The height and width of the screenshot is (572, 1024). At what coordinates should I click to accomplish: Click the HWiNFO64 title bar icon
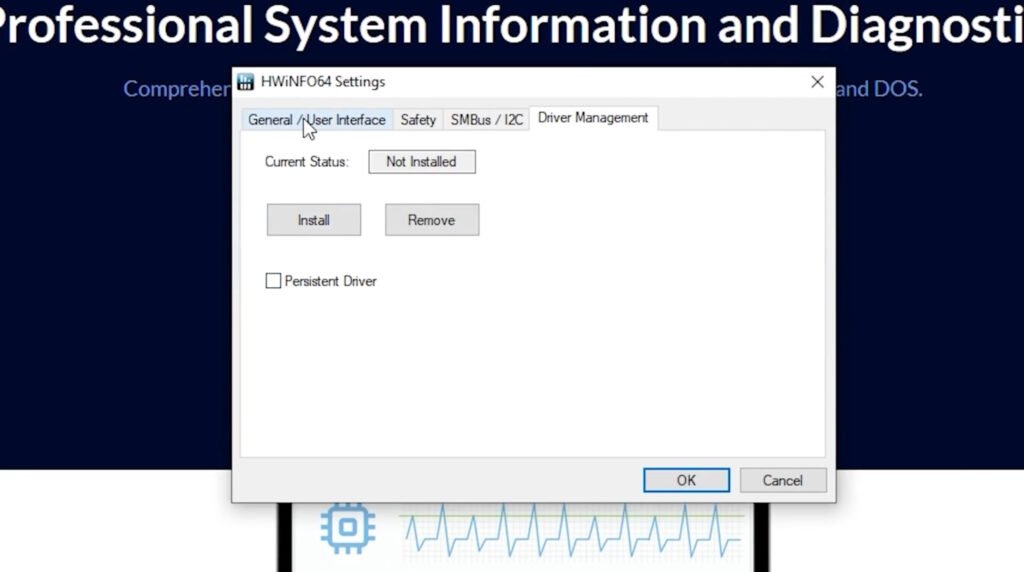[246, 82]
